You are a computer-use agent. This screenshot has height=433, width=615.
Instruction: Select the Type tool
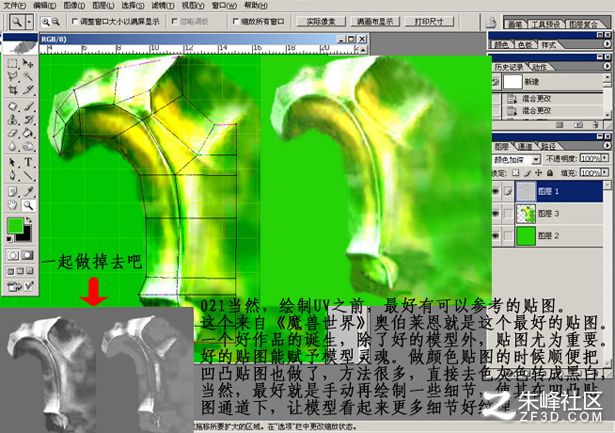point(28,162)
